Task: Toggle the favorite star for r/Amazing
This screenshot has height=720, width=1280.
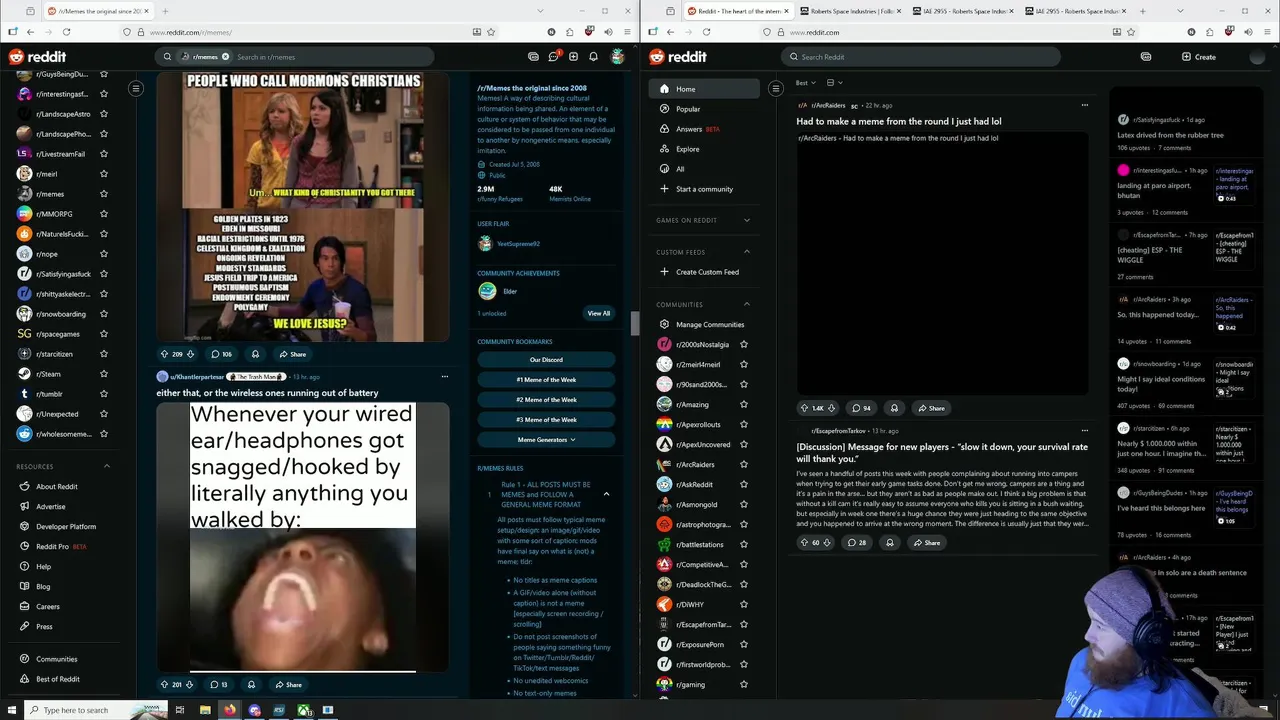Action: (x=743, y=404)
